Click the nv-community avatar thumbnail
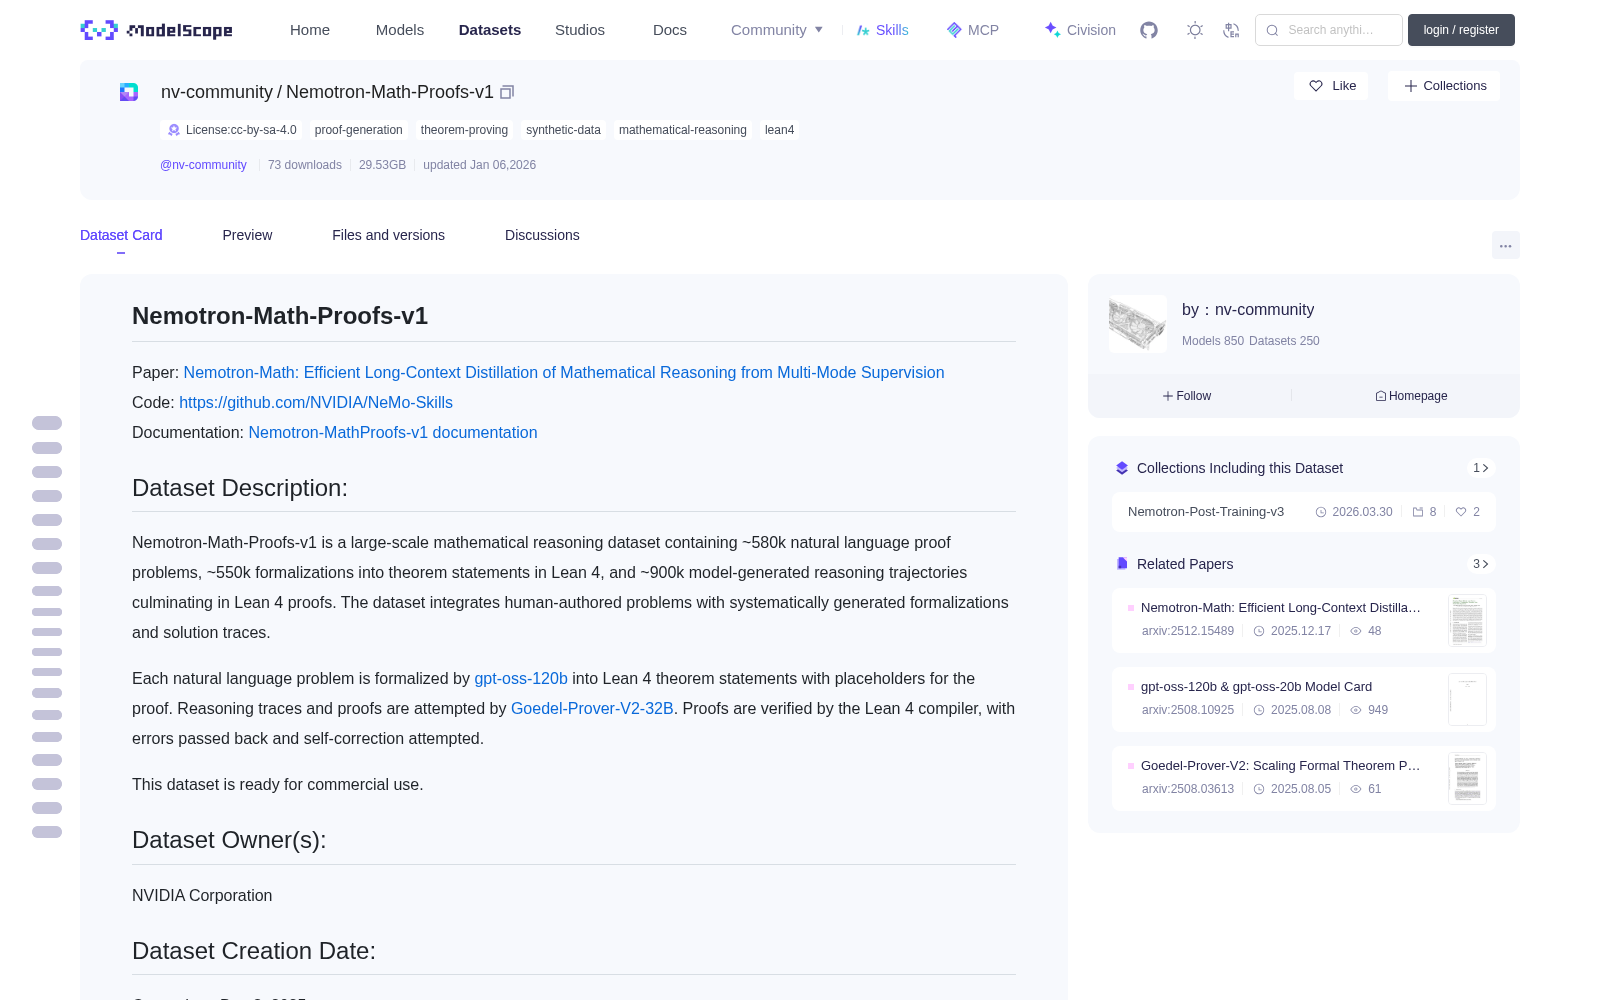This screenshot has width=1600, height=1000. pos(1138,324)
